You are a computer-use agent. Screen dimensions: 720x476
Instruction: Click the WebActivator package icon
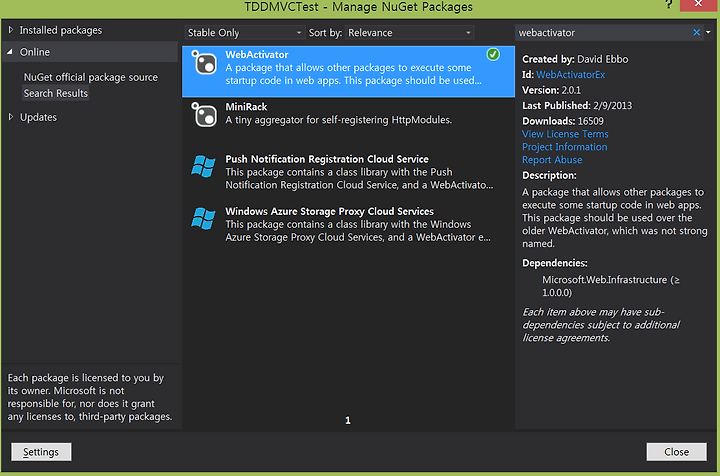(x=204, y=62)
